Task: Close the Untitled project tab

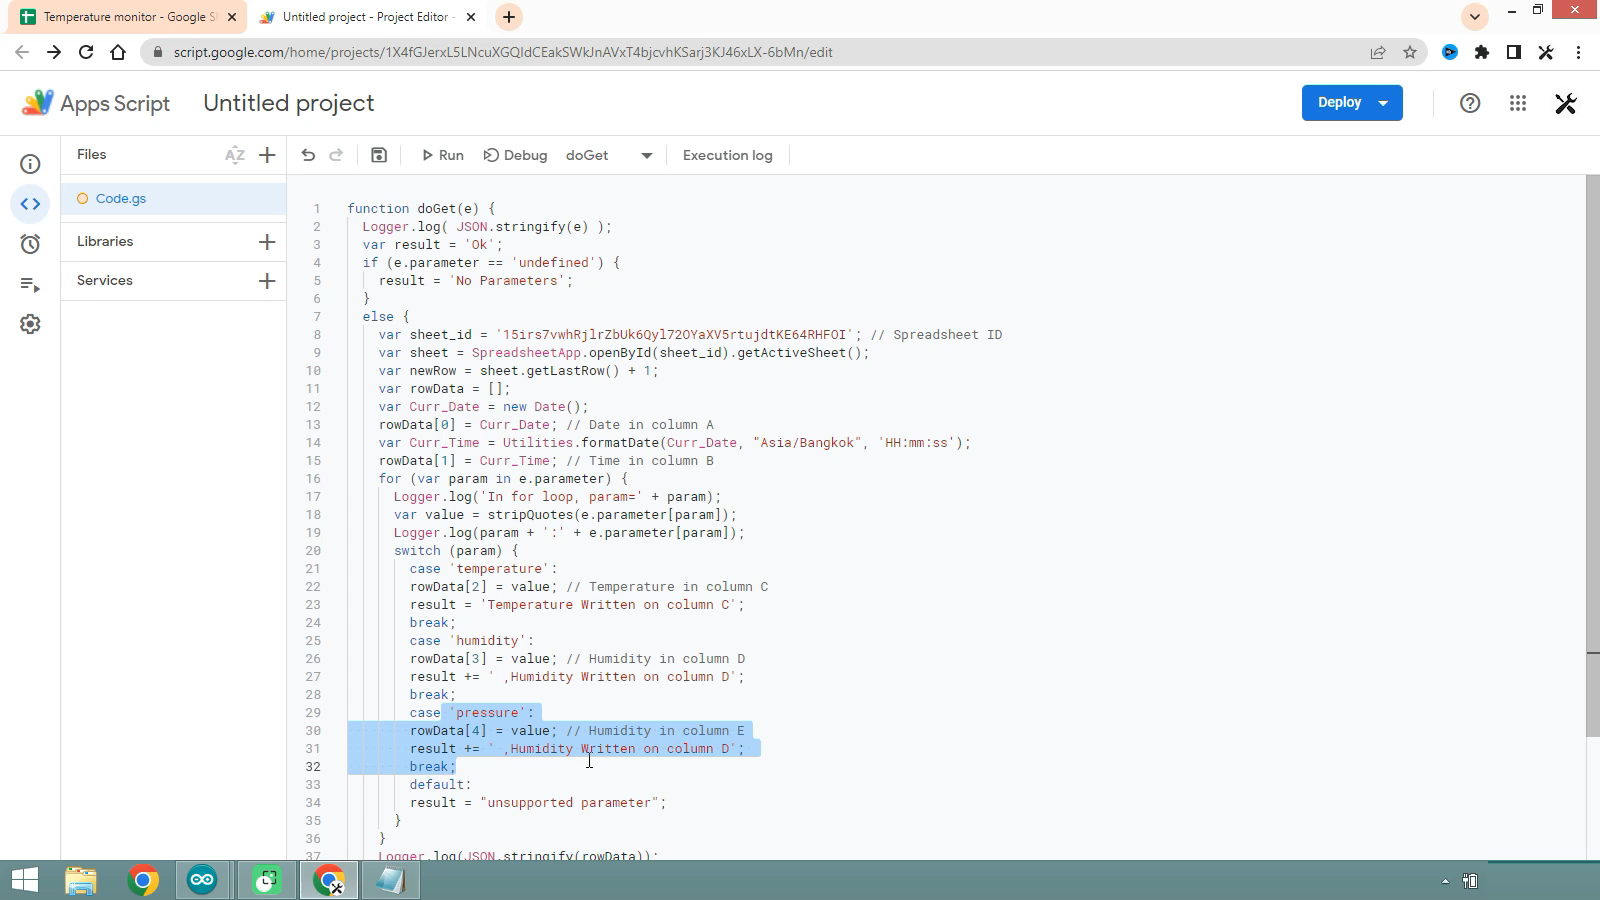Action: pos(472,17)
